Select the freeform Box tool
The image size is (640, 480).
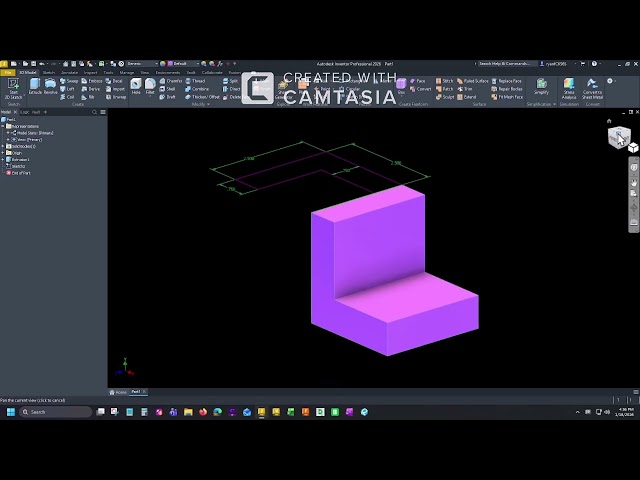pyautogui.click(x=401, y=87)
